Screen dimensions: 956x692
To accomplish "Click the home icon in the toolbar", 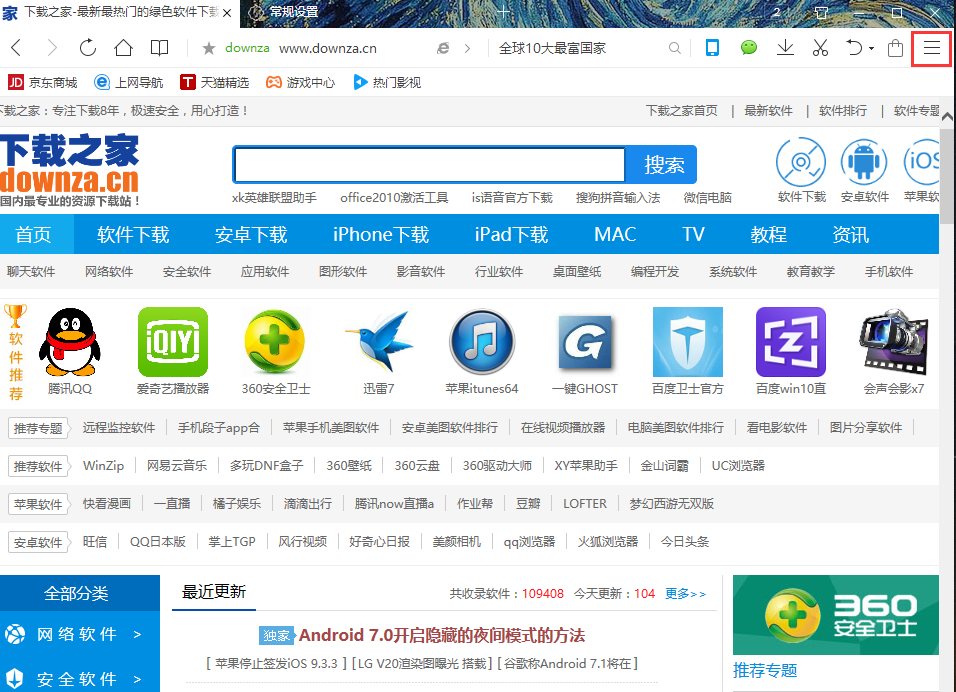I will 122,47.
